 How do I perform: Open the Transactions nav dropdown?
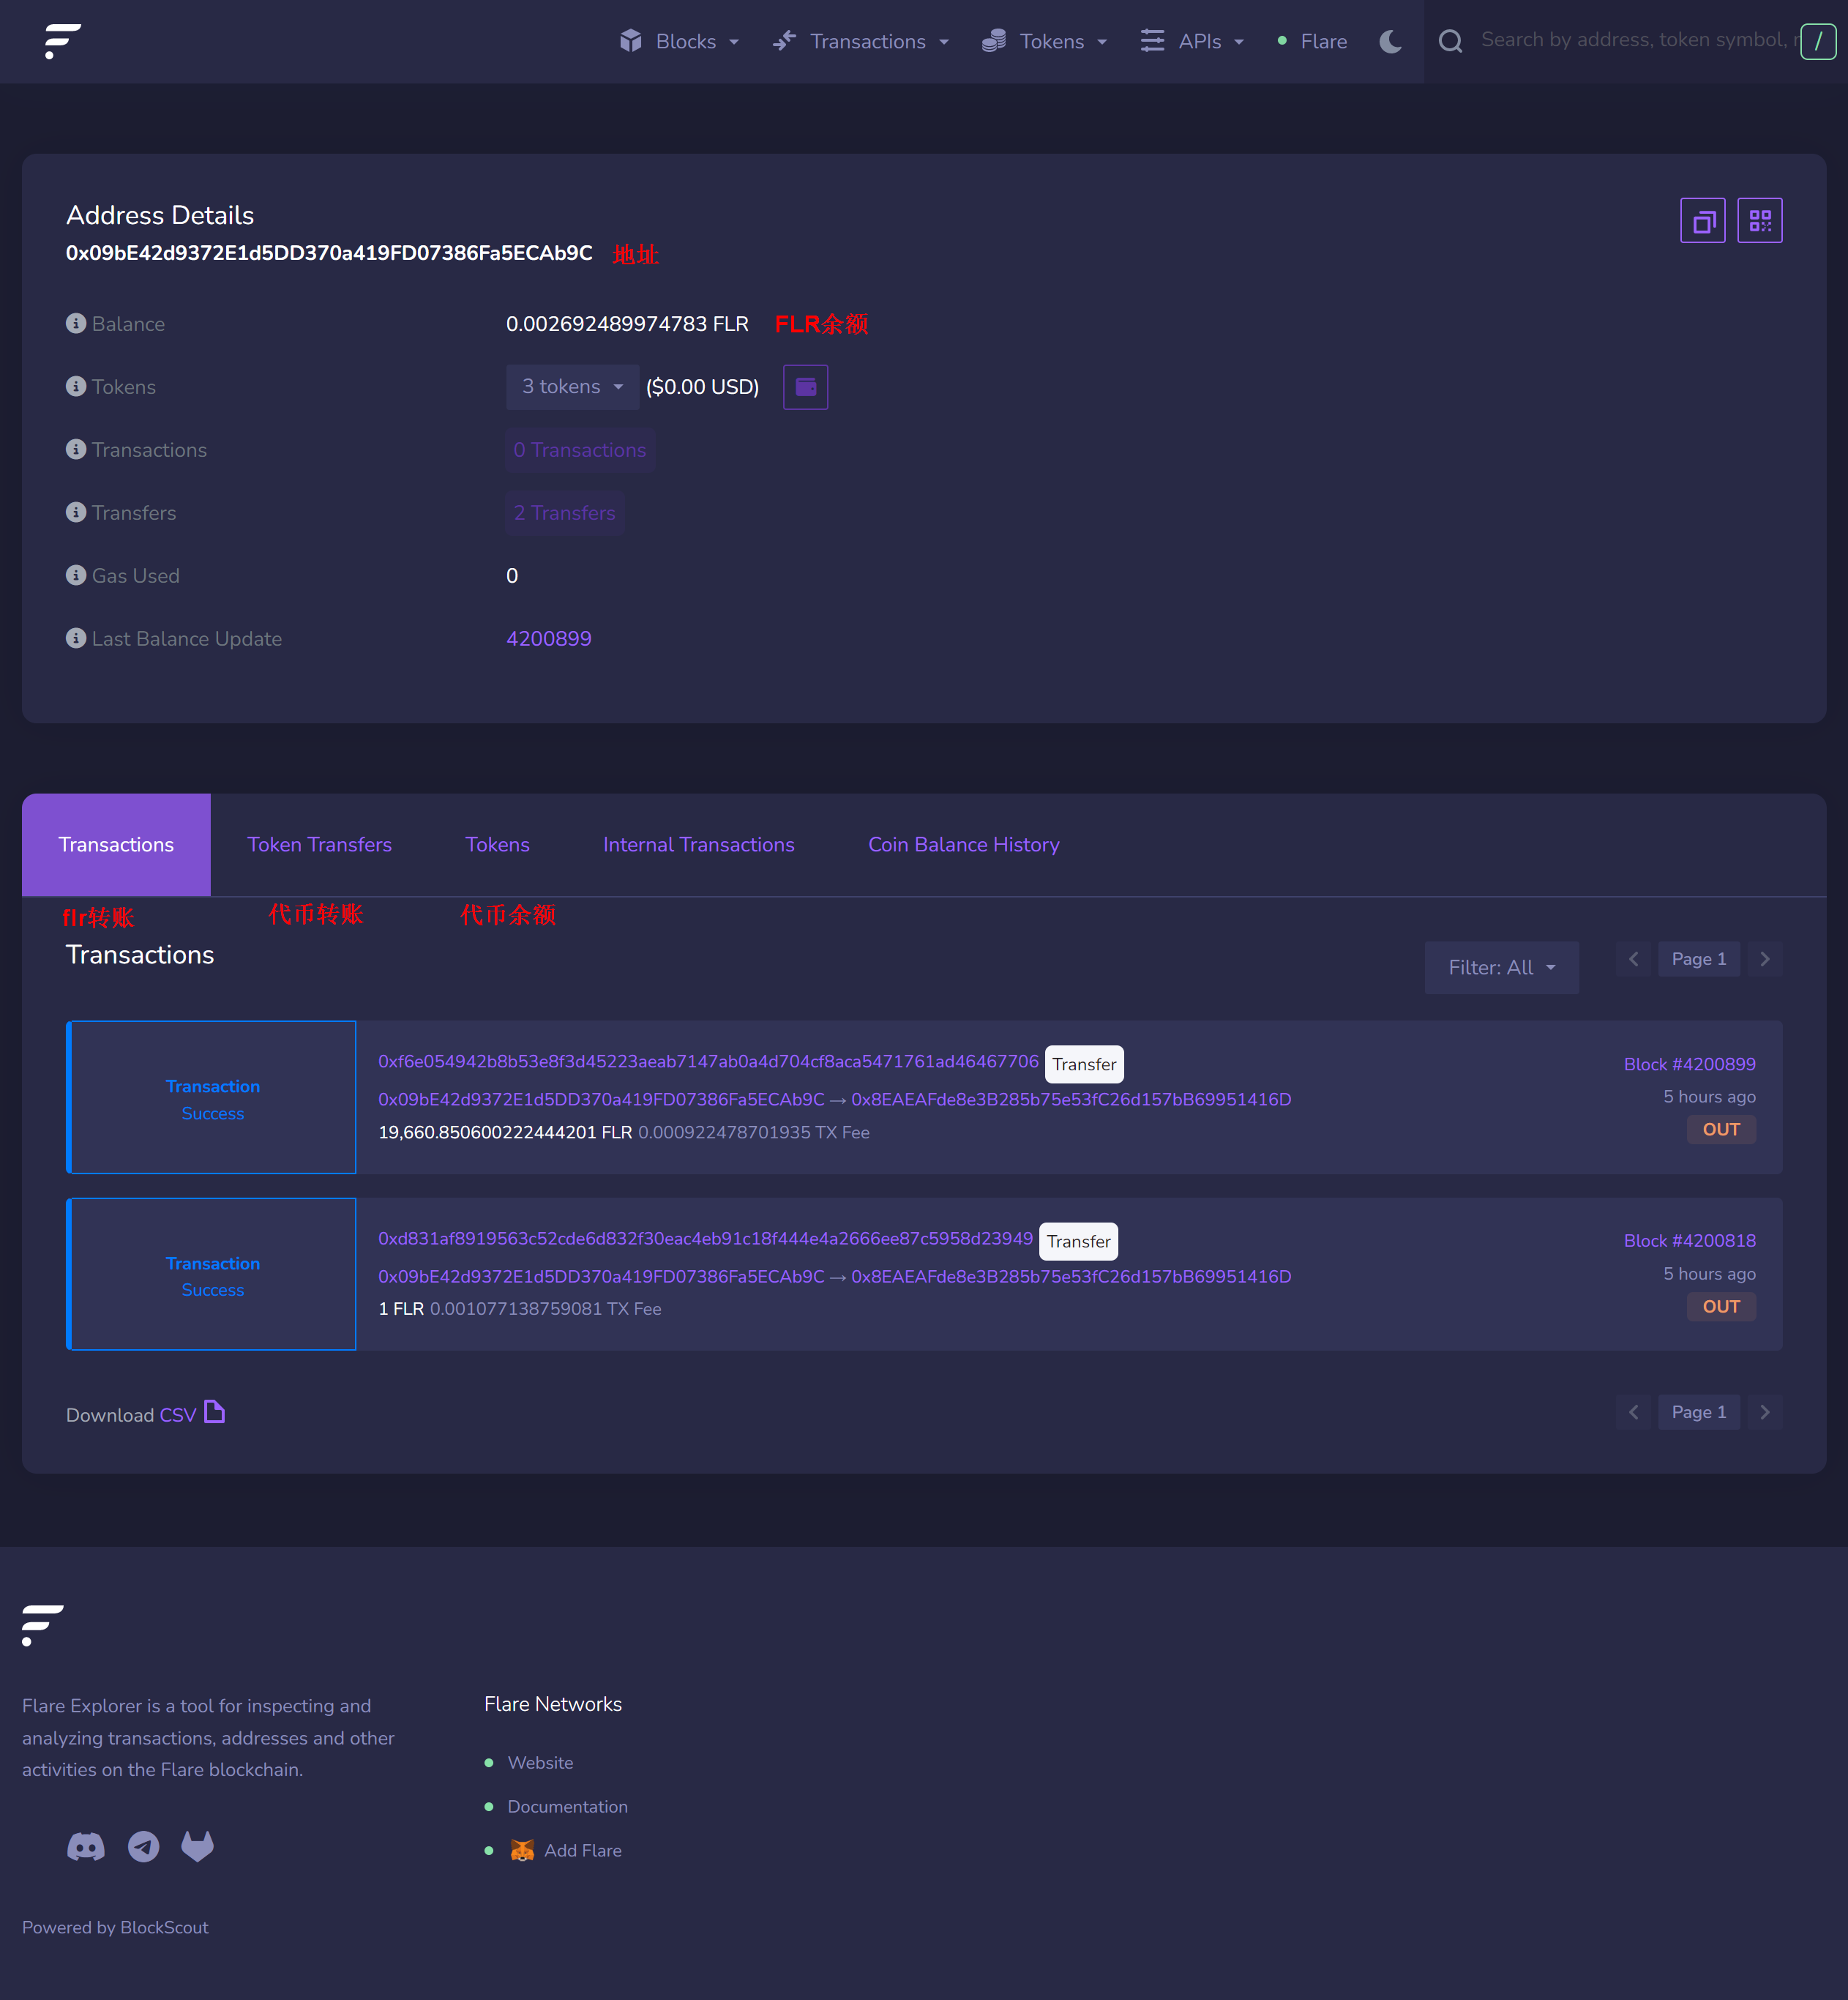(x=861, y=41)
